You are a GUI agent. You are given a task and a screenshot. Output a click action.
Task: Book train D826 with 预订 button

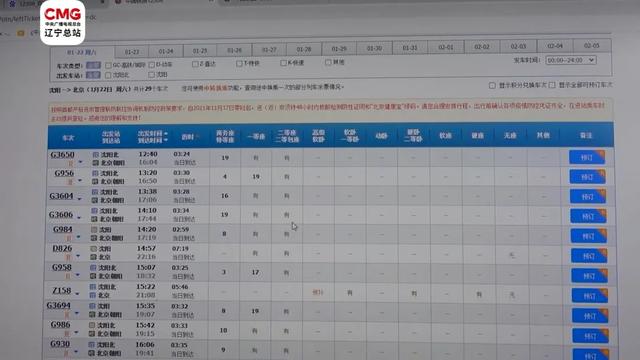pos(589,256)
